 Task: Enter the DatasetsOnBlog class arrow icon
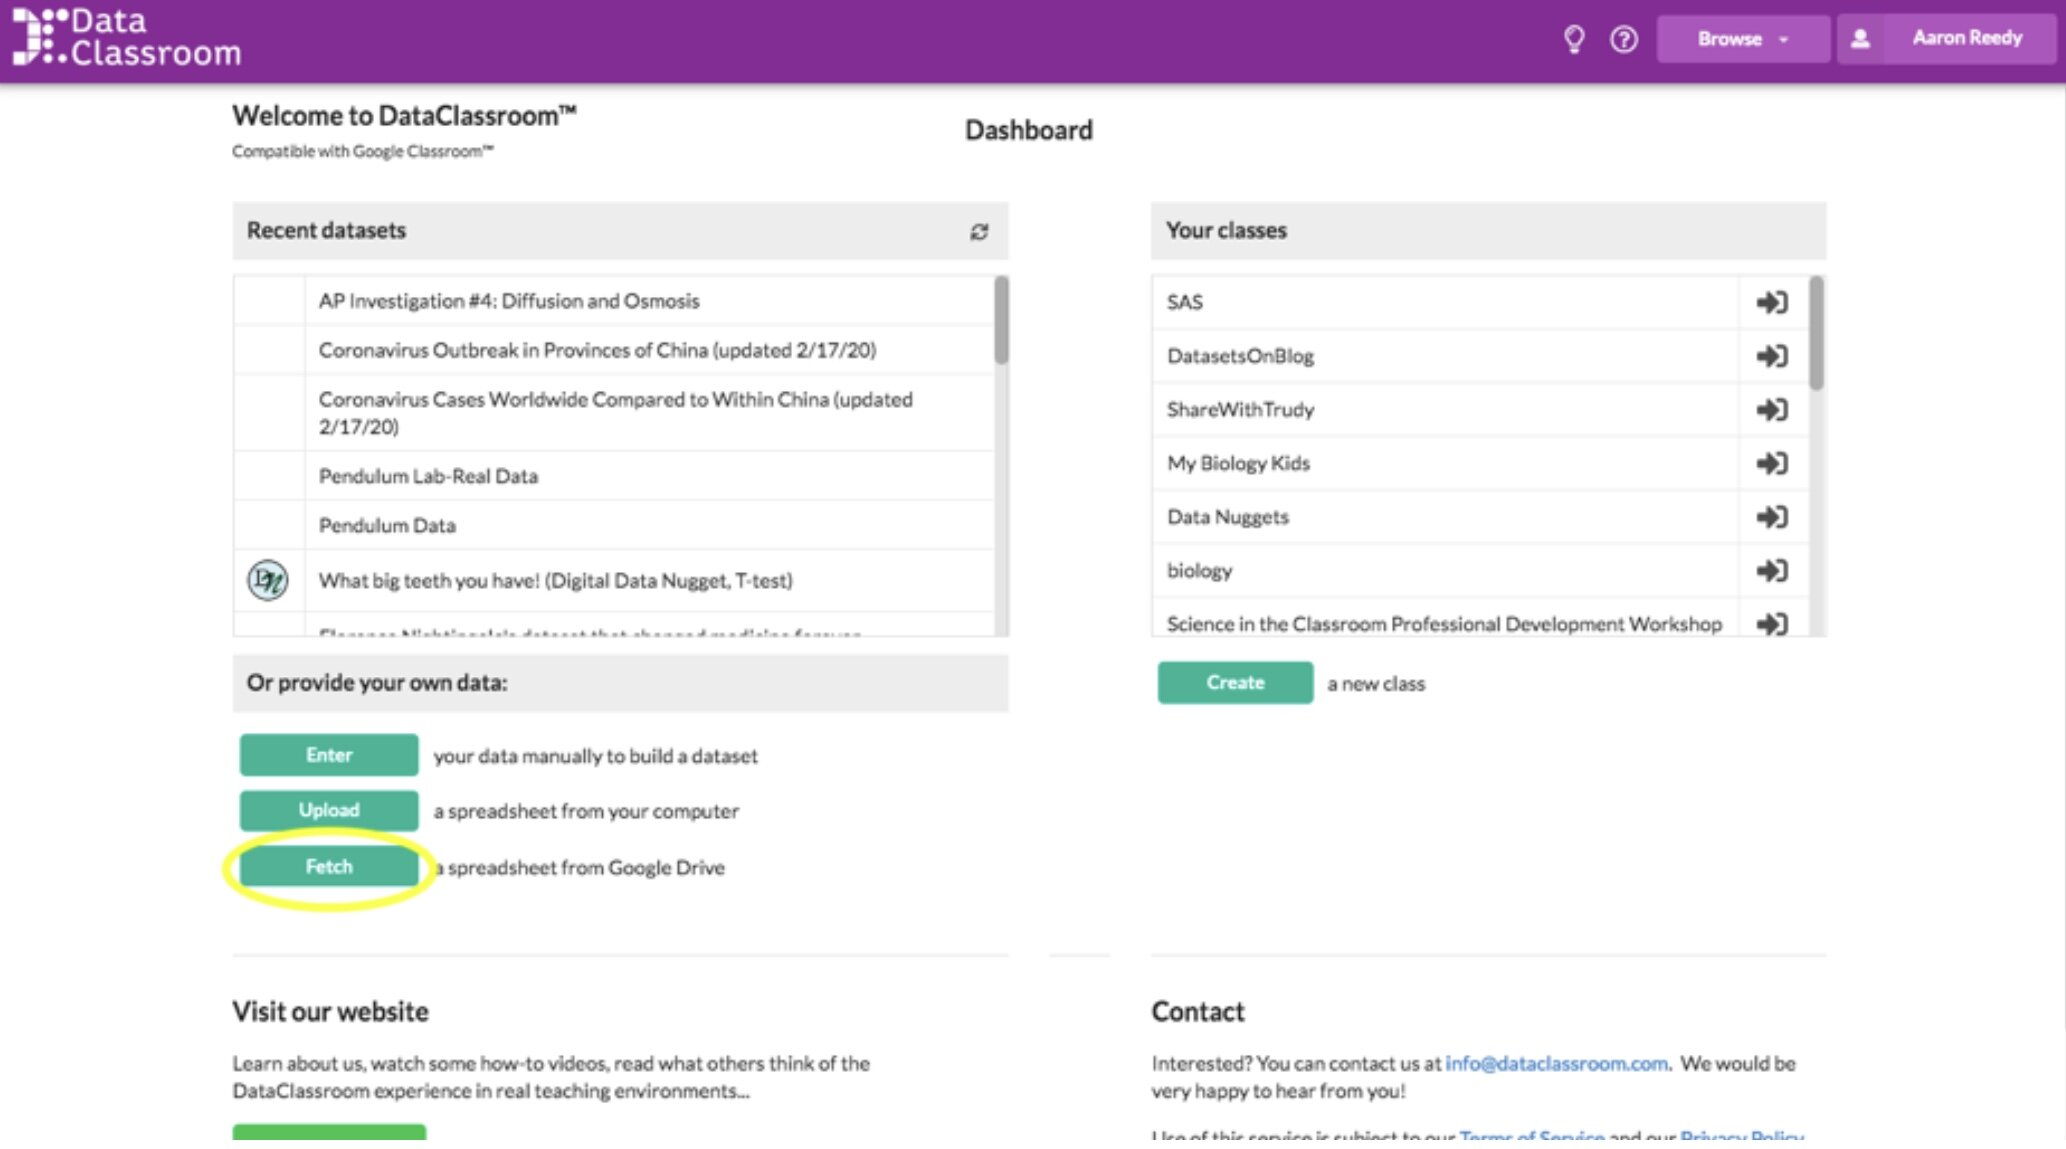[x=1771, y=356]
